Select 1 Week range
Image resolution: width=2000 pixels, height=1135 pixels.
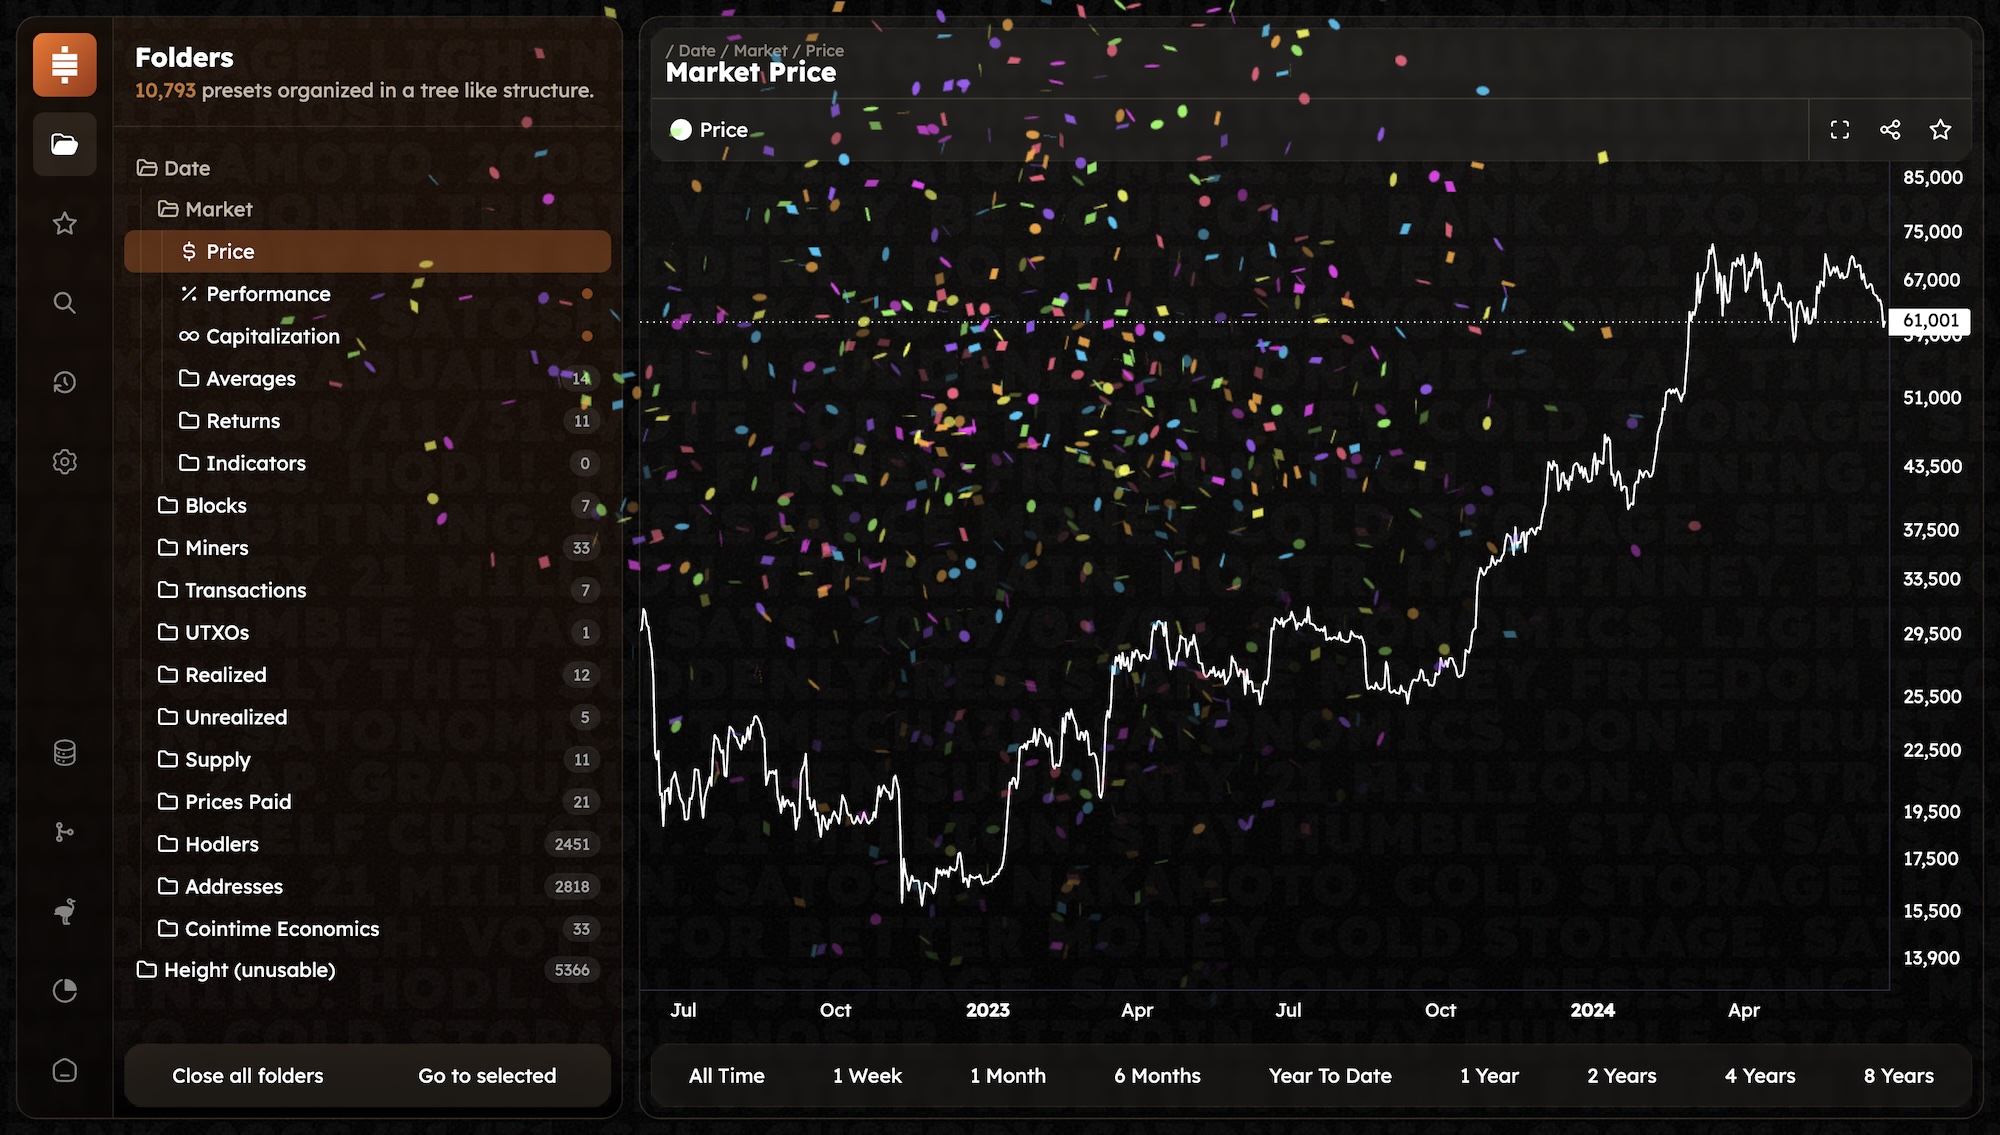867,1076
